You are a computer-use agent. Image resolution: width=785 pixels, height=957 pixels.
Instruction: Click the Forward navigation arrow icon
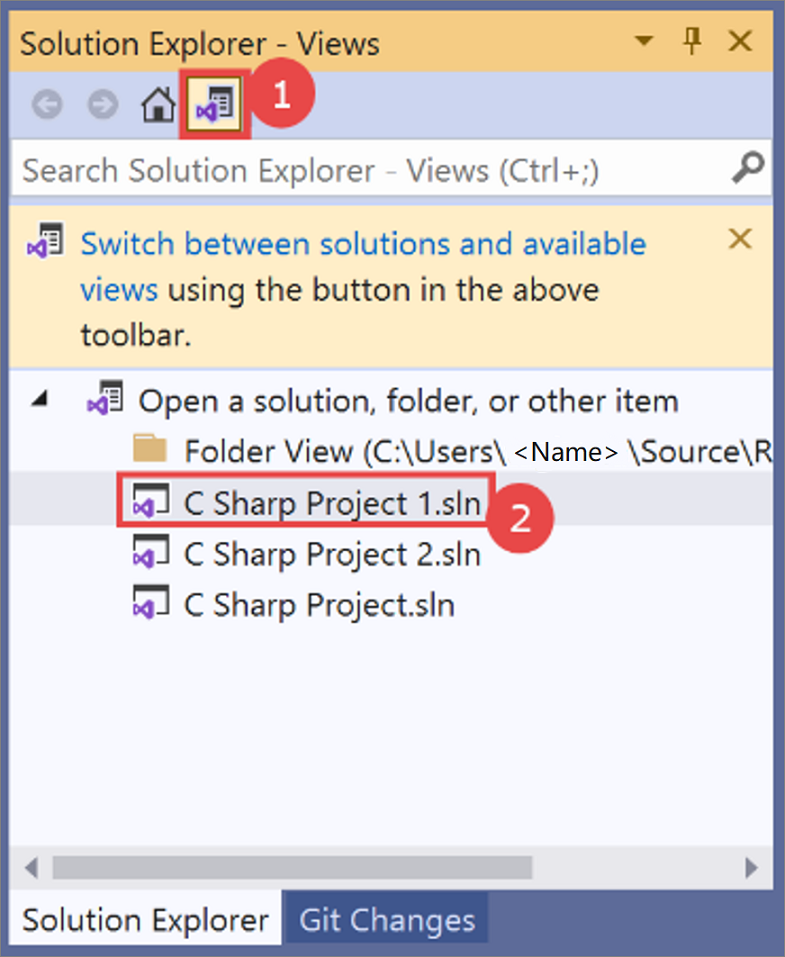click(x=103, y=104)
